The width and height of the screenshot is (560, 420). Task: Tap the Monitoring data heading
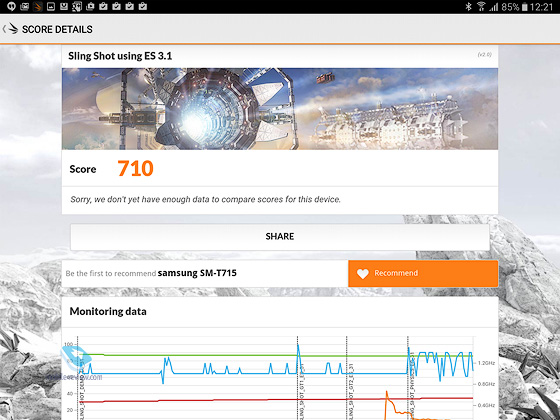coord(108,311)
